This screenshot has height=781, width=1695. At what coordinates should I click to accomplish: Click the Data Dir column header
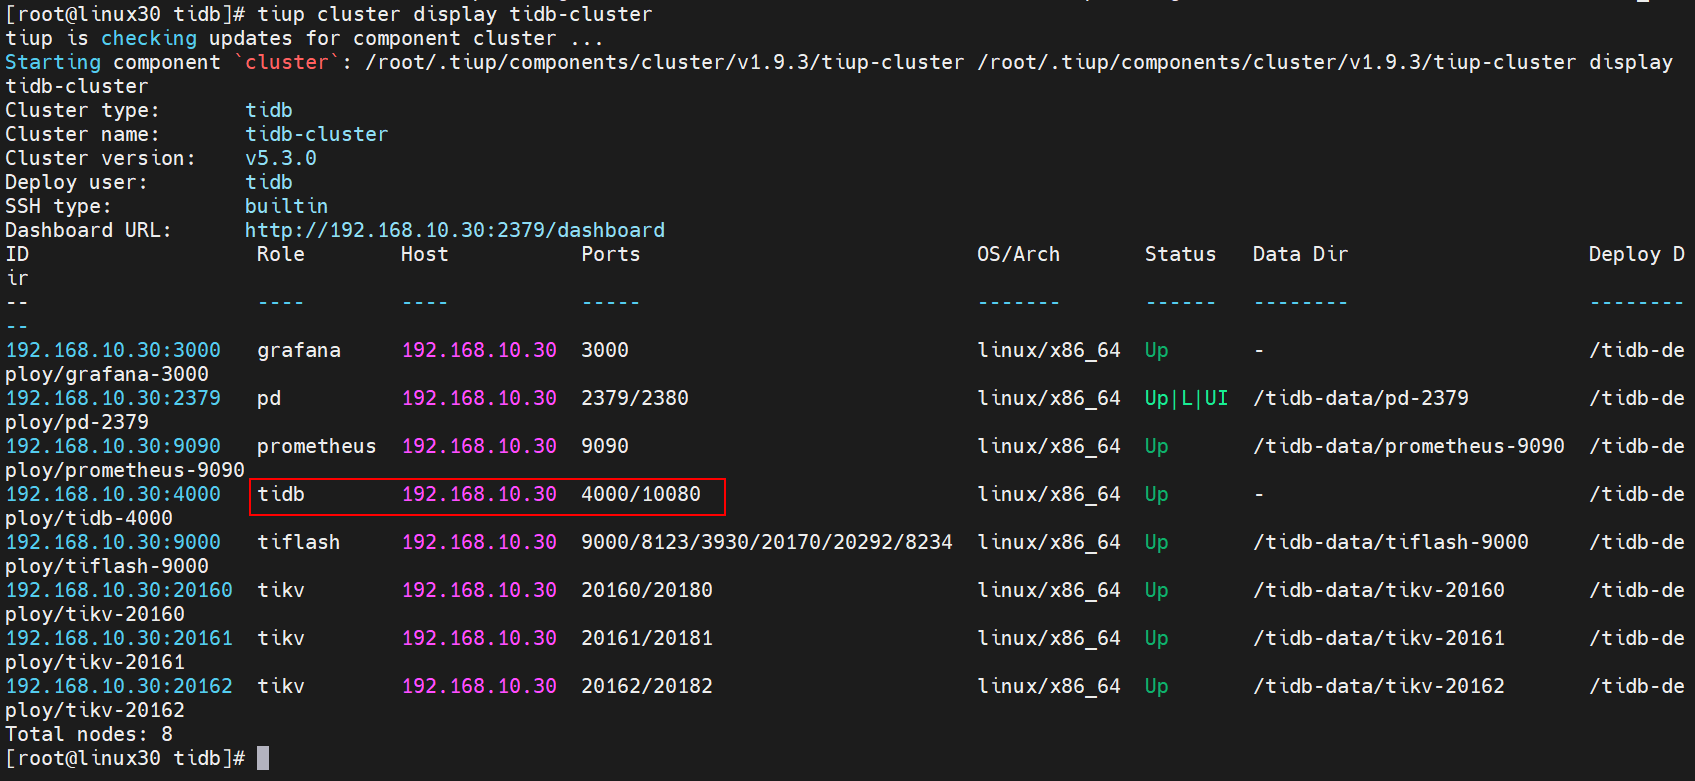pos(1301,254)
